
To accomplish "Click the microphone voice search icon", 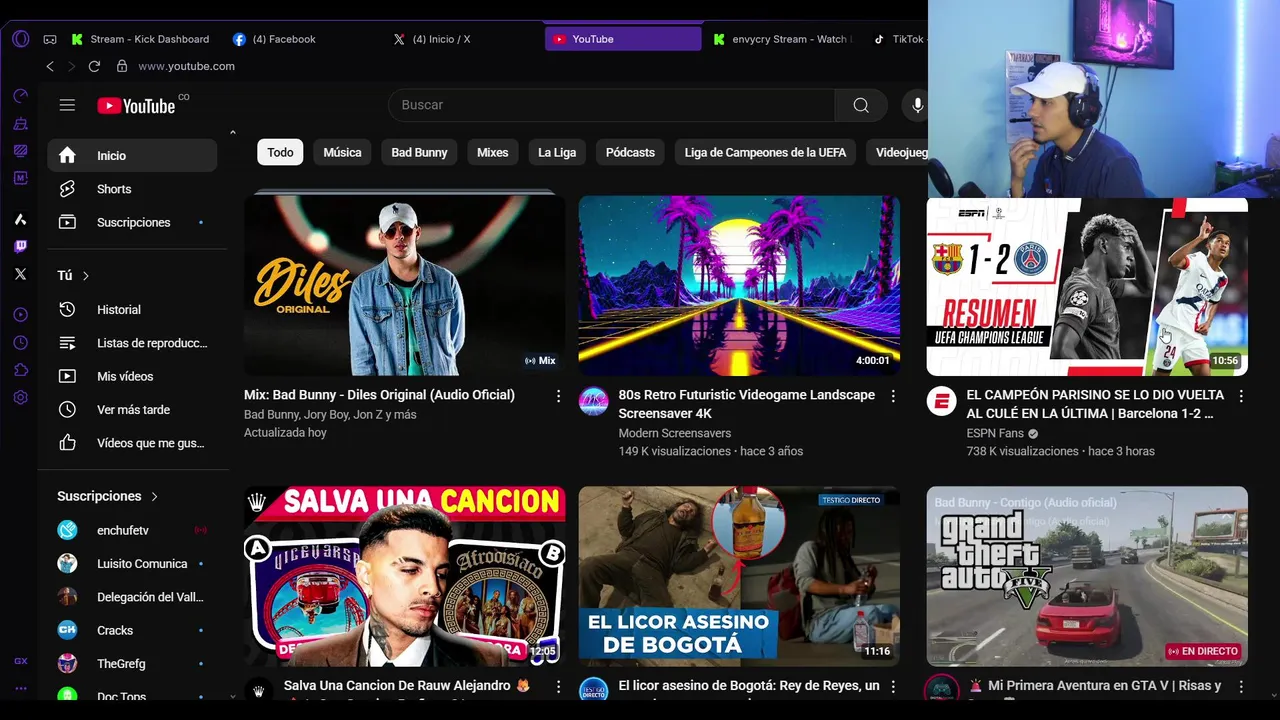I will [x=917, y=105].
